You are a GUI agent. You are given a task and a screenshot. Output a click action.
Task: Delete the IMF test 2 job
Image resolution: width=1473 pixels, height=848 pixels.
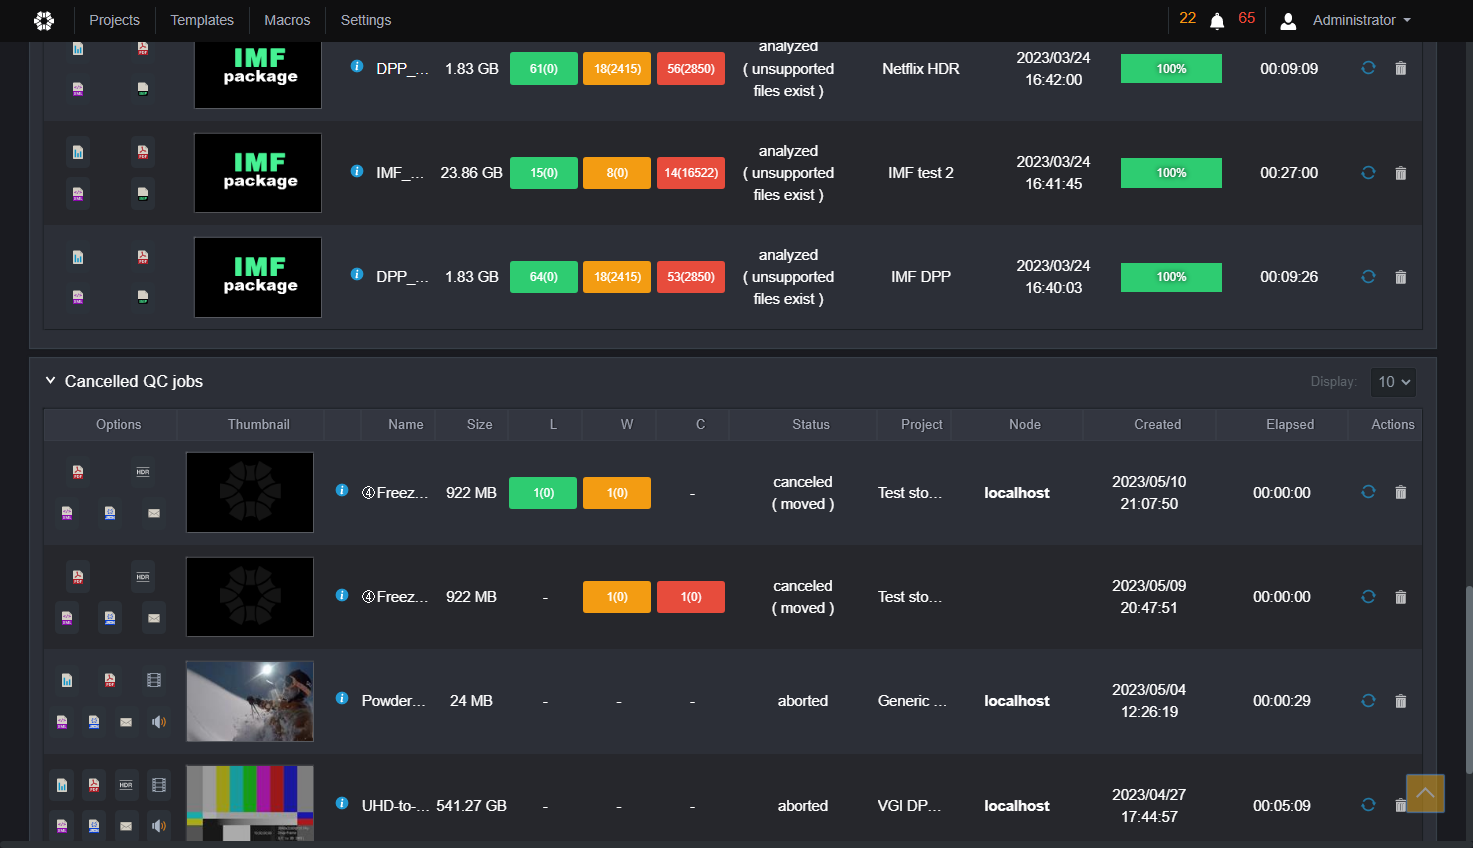coord(1400,173)
